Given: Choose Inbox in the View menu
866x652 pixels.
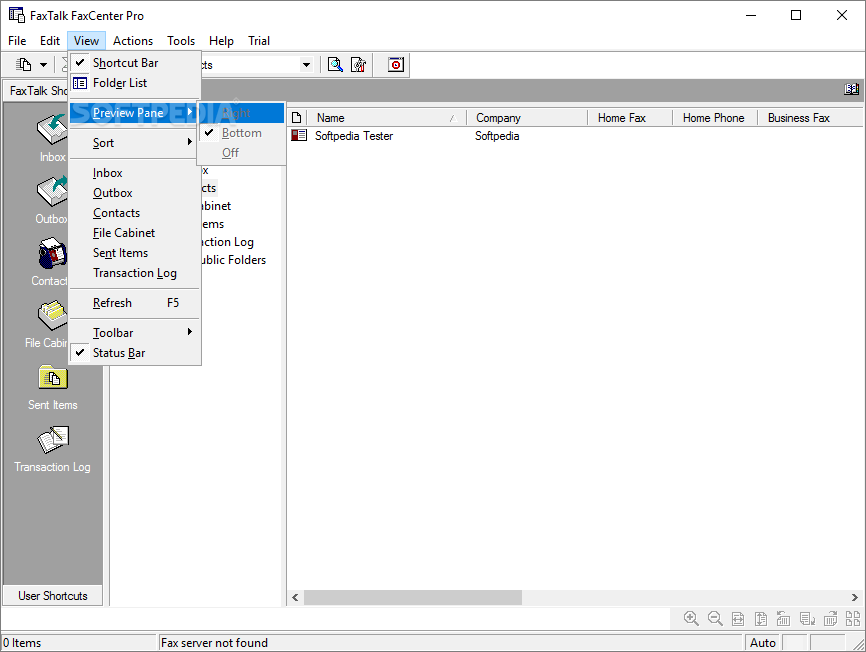Looking at the screenshot, I should point(135,173).
